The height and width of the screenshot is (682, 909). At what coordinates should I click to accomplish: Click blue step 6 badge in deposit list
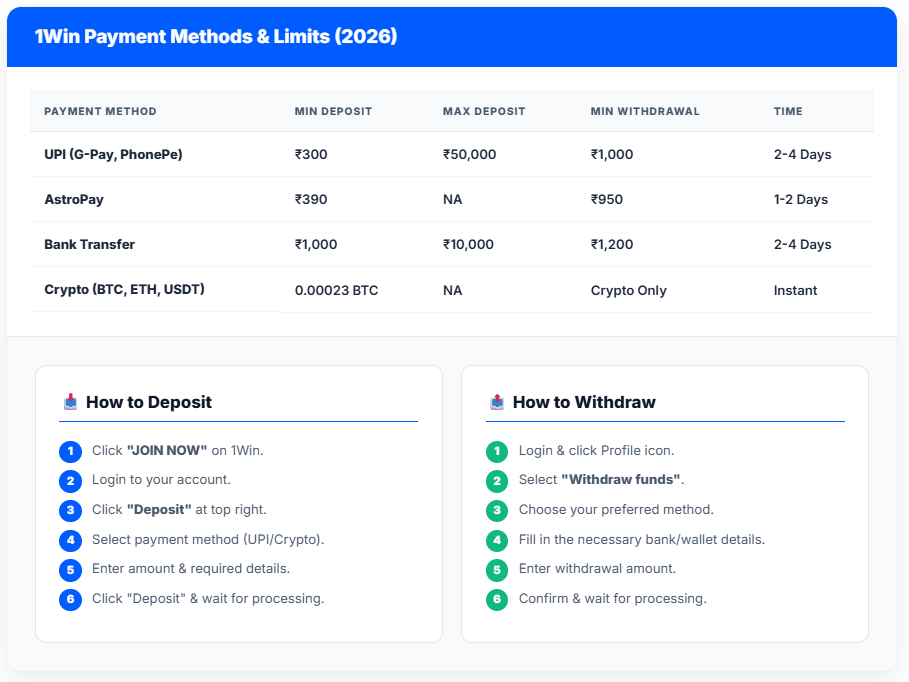point(70,599)
